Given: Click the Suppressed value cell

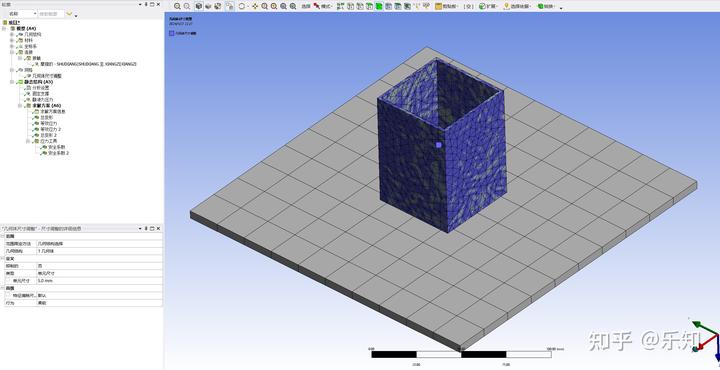Looking at the screenshot, I should coord(99,266).
